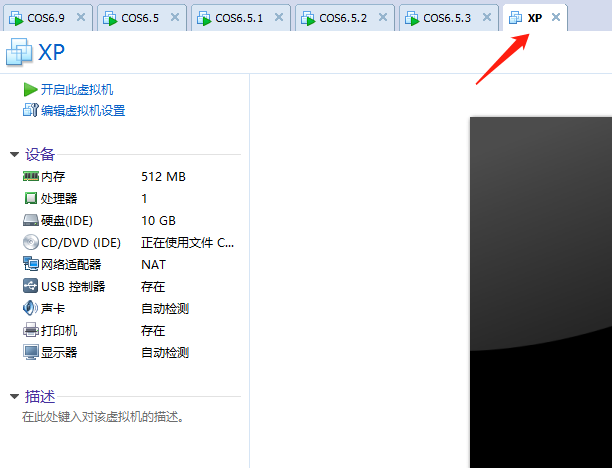Image resolution: width=612 pixels, height=468 pixels.
Task: Click the printer icon
Action: pos(31,330)
